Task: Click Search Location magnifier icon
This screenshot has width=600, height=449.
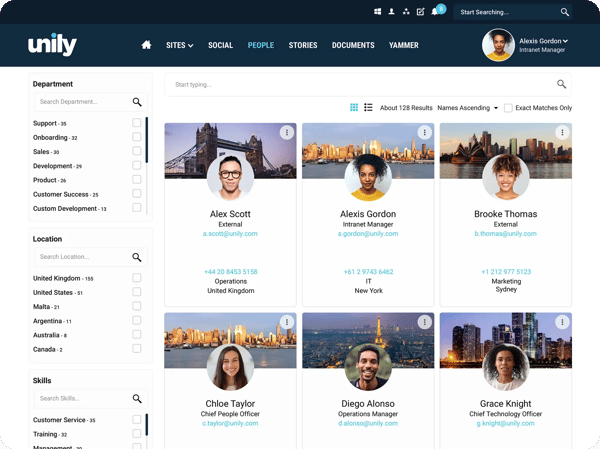Action: tap(137, 257)
